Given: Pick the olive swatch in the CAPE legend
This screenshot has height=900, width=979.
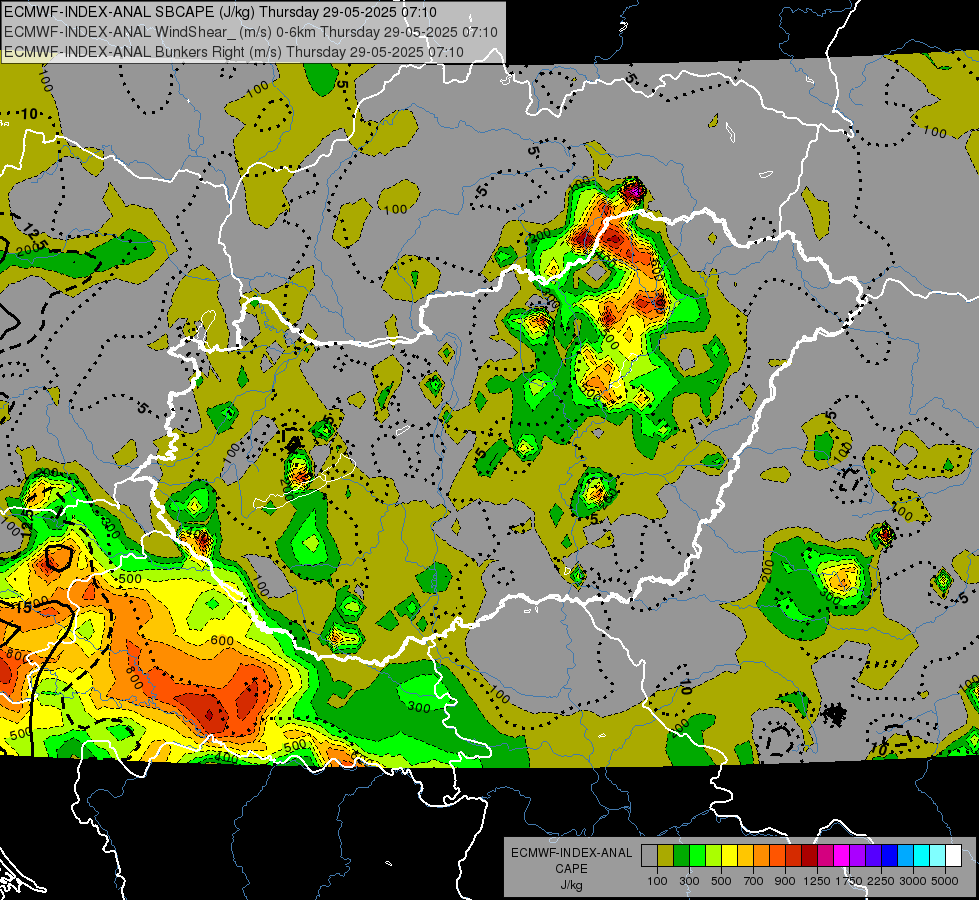Looking at the screenshot, I should click(x=666, y=856).
